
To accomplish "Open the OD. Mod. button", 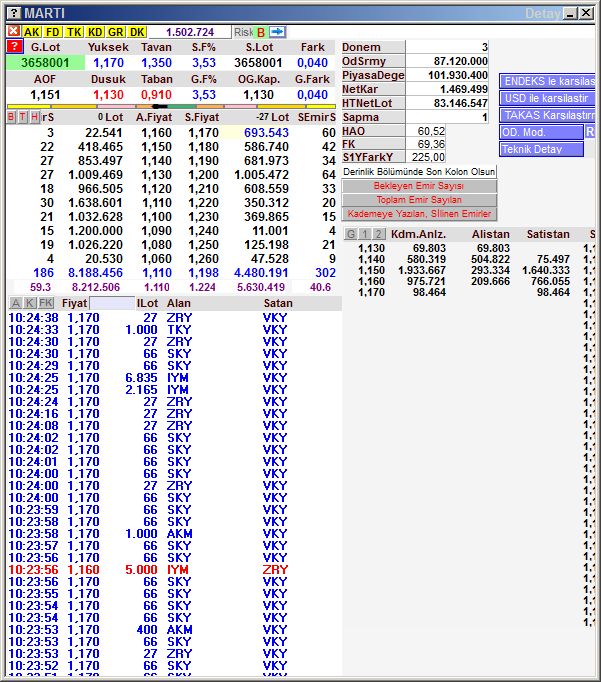I will tap(541, 132).
